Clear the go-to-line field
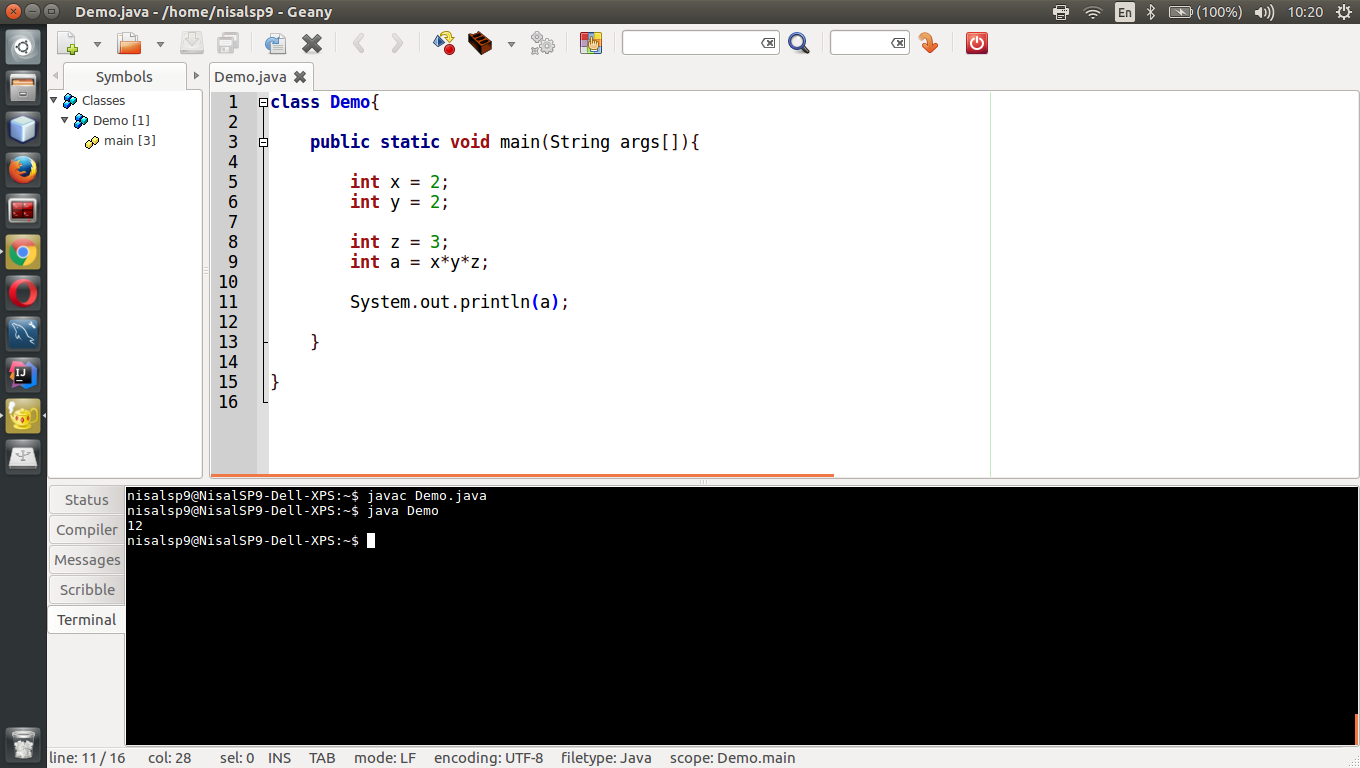The width and height of the screenshot is (1360, 768). [x=898, y=43]
